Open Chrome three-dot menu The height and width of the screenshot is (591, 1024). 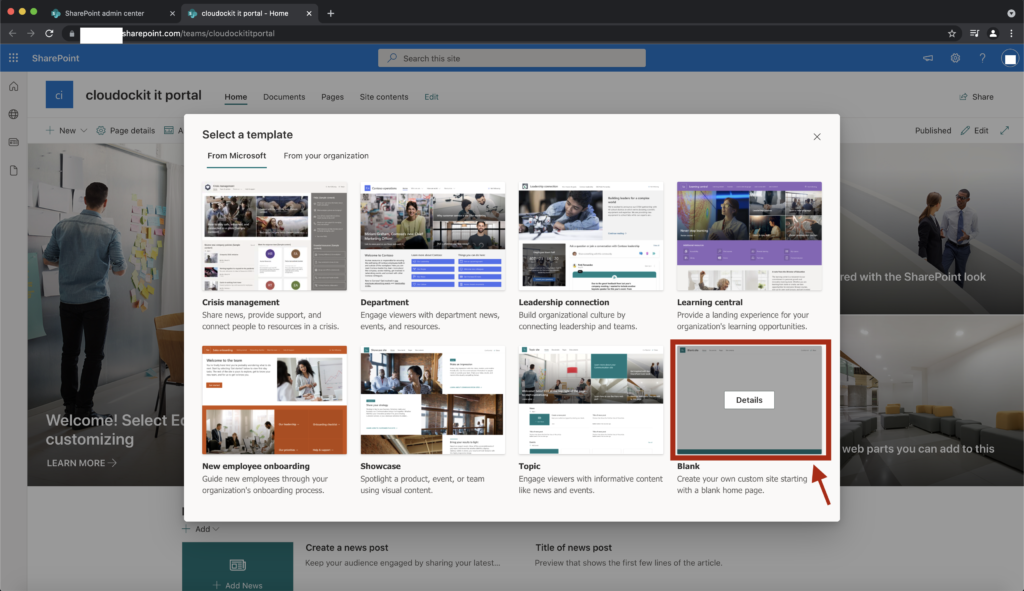1012,33
